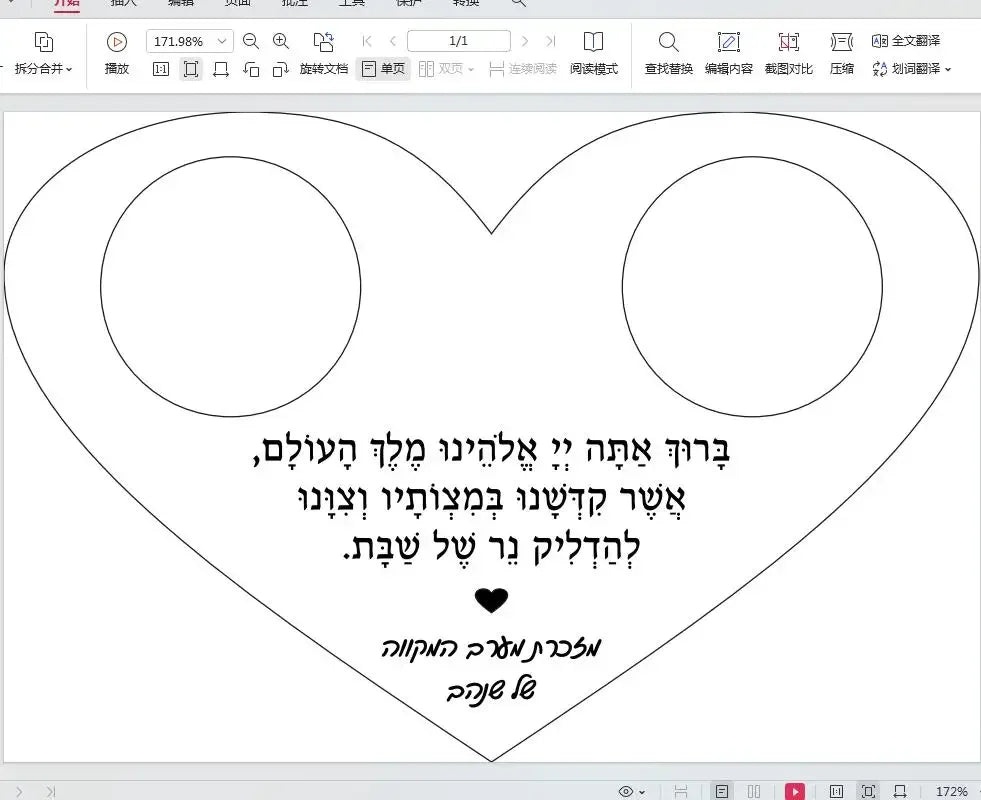Toggle double page icon in status bar

click(754, 791)
